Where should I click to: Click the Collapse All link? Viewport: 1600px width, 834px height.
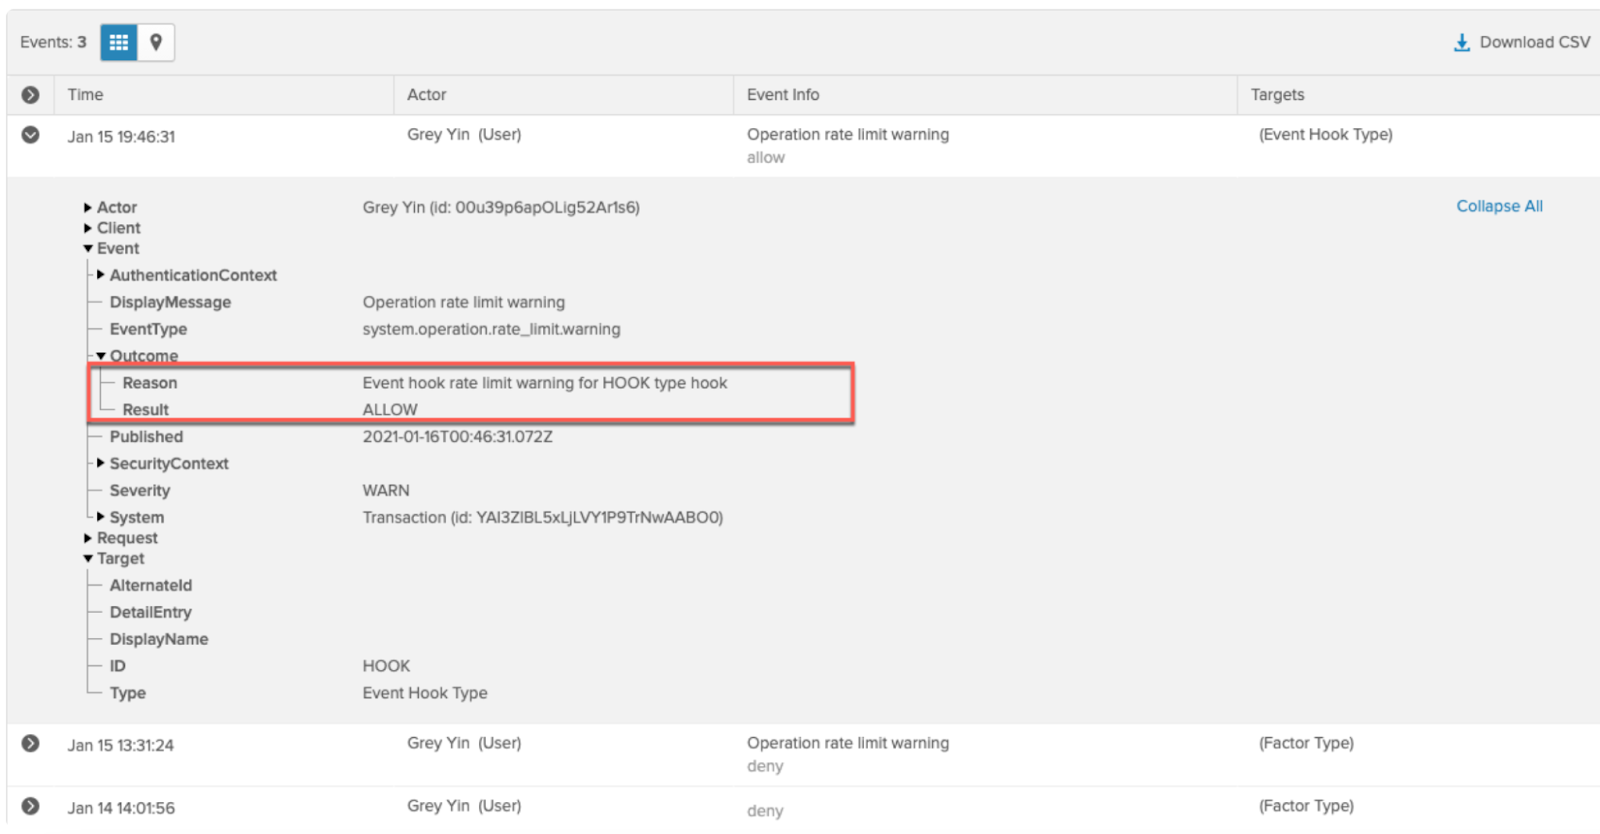(1498, 206)
